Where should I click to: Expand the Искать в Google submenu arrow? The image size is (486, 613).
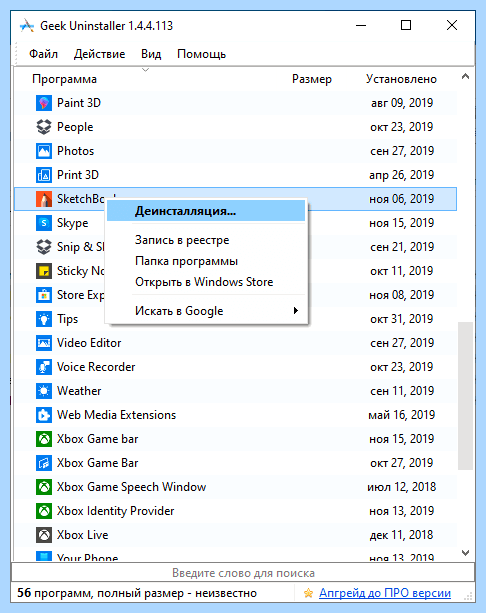click(296, 311)
